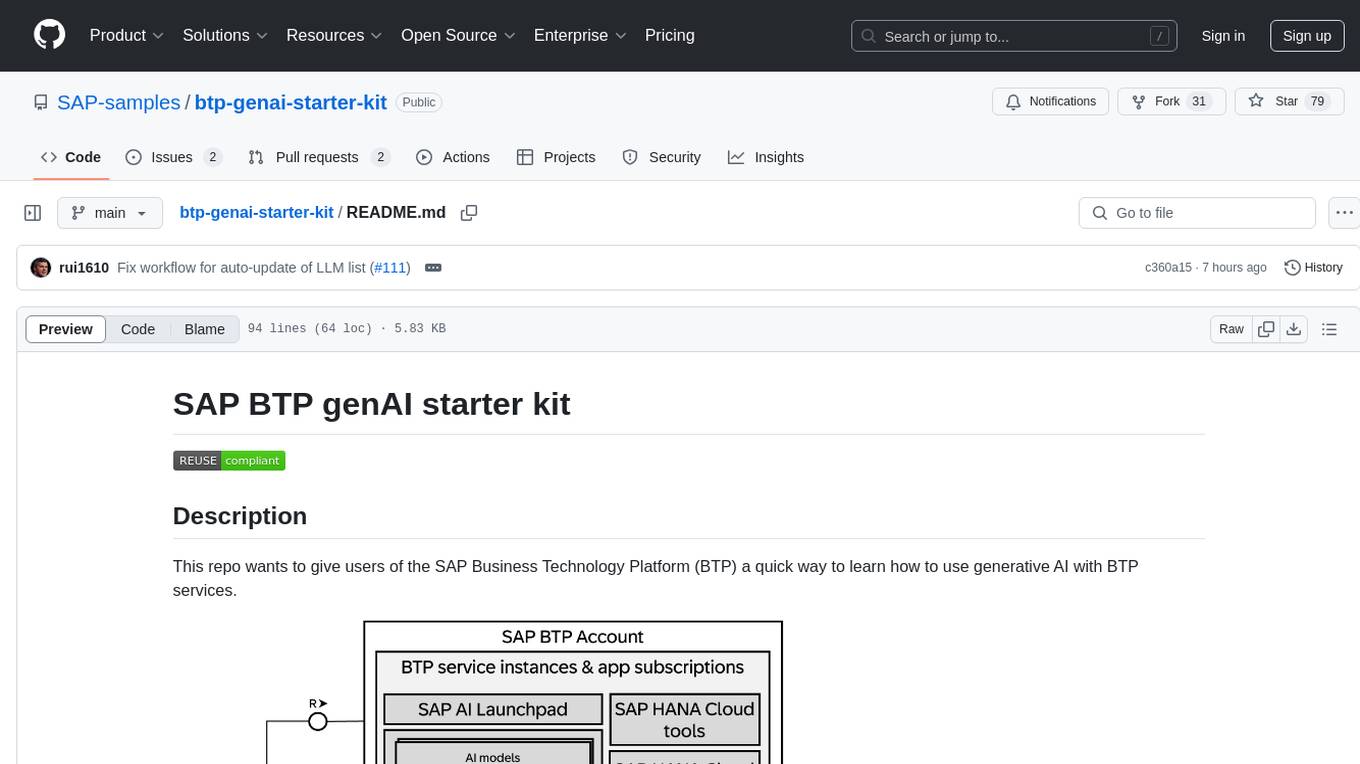
Task: Focus the Go to file input
Action: click(x=1197, y=213)
